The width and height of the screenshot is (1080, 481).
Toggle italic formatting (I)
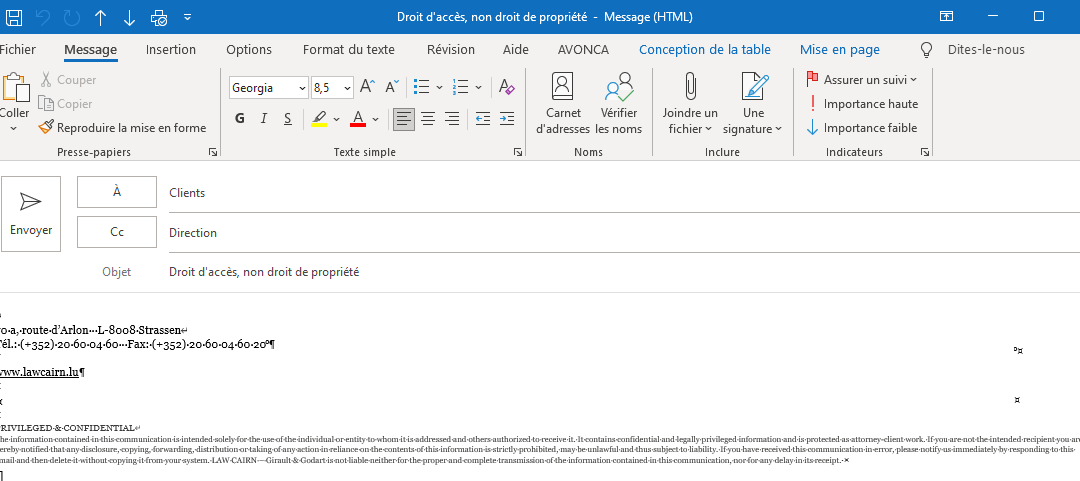(x=264, y=119)
